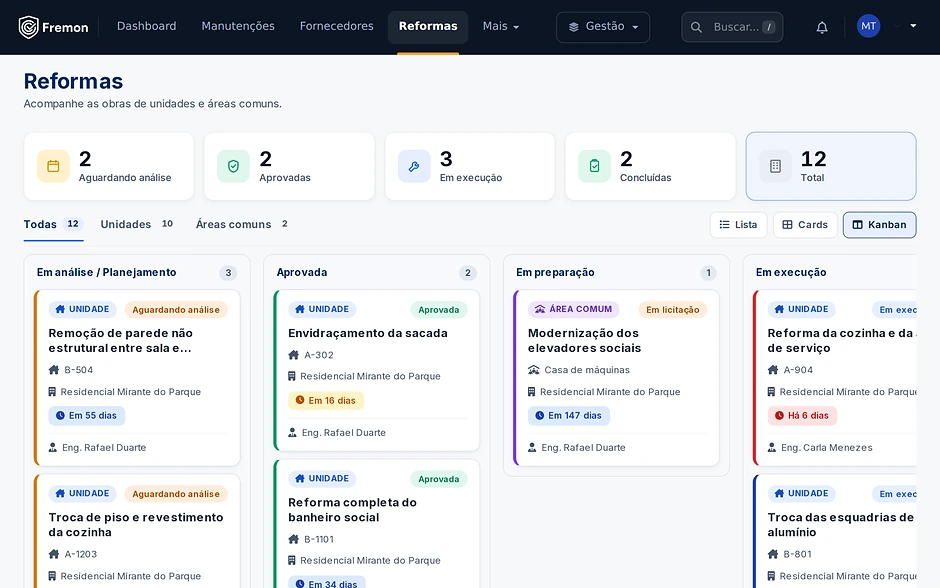Click clock icon in Em 55 dias badge

60,415
